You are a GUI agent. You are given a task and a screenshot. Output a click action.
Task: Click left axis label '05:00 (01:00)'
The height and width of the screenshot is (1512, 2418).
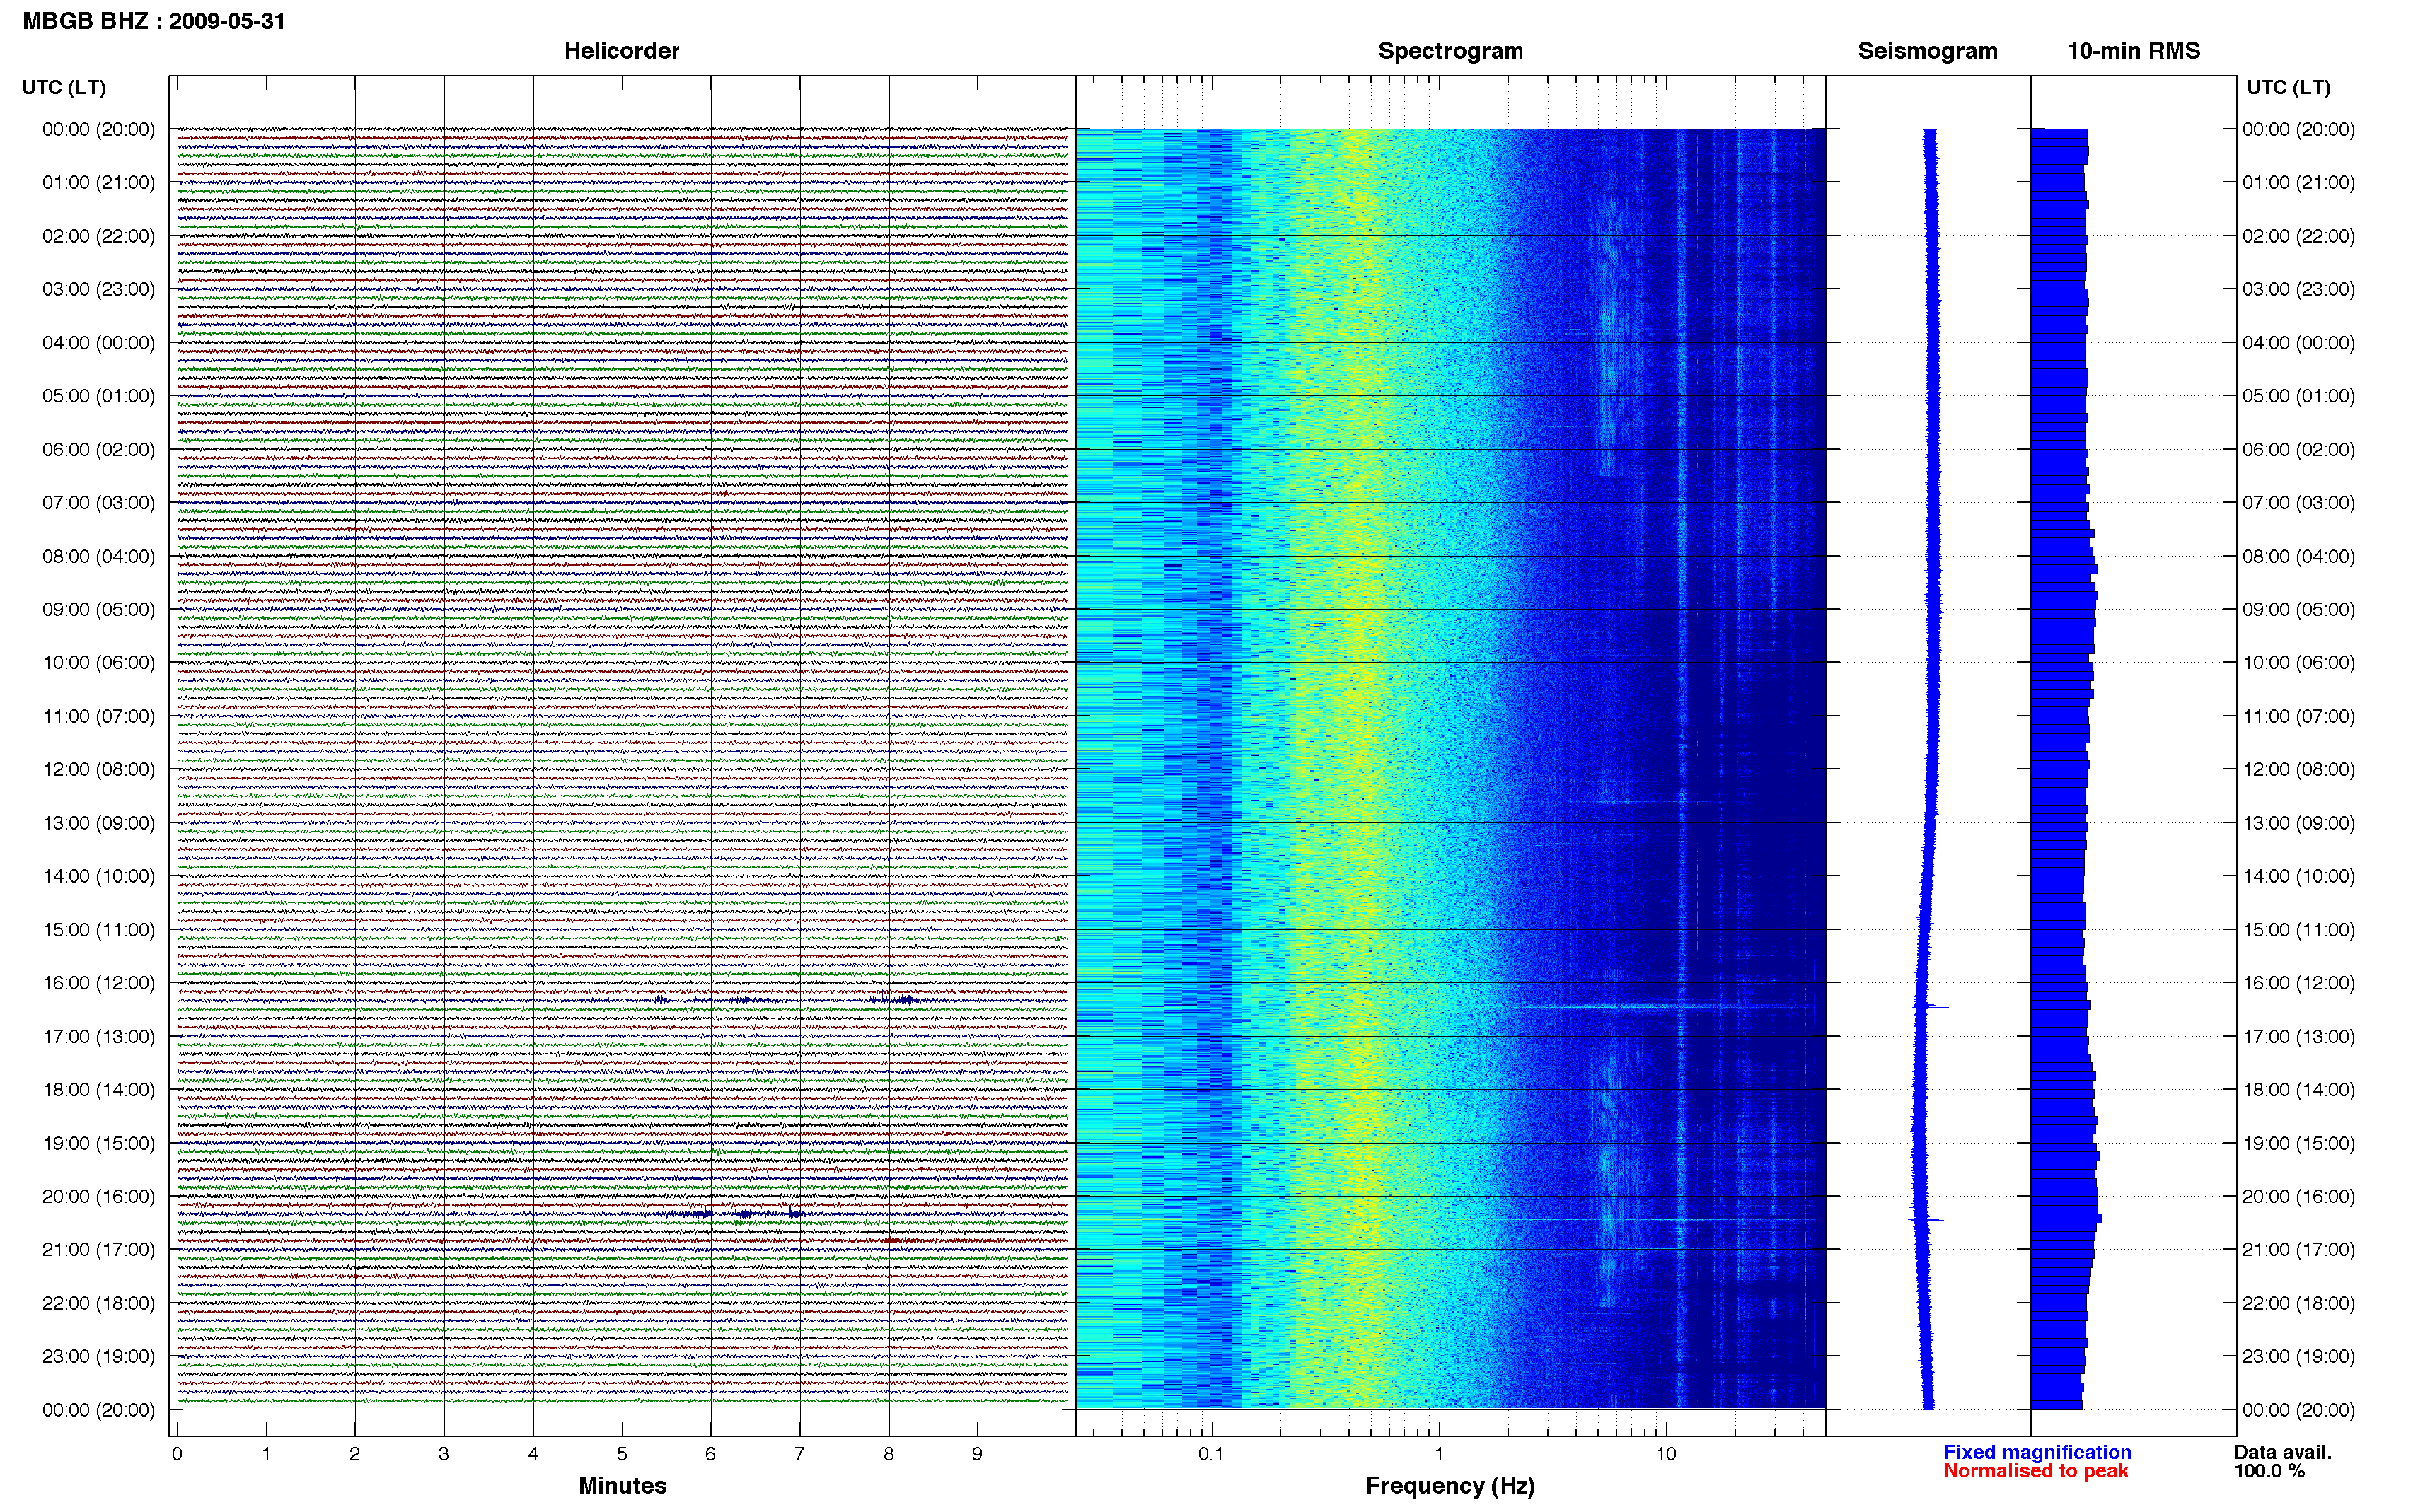point(98,396)
